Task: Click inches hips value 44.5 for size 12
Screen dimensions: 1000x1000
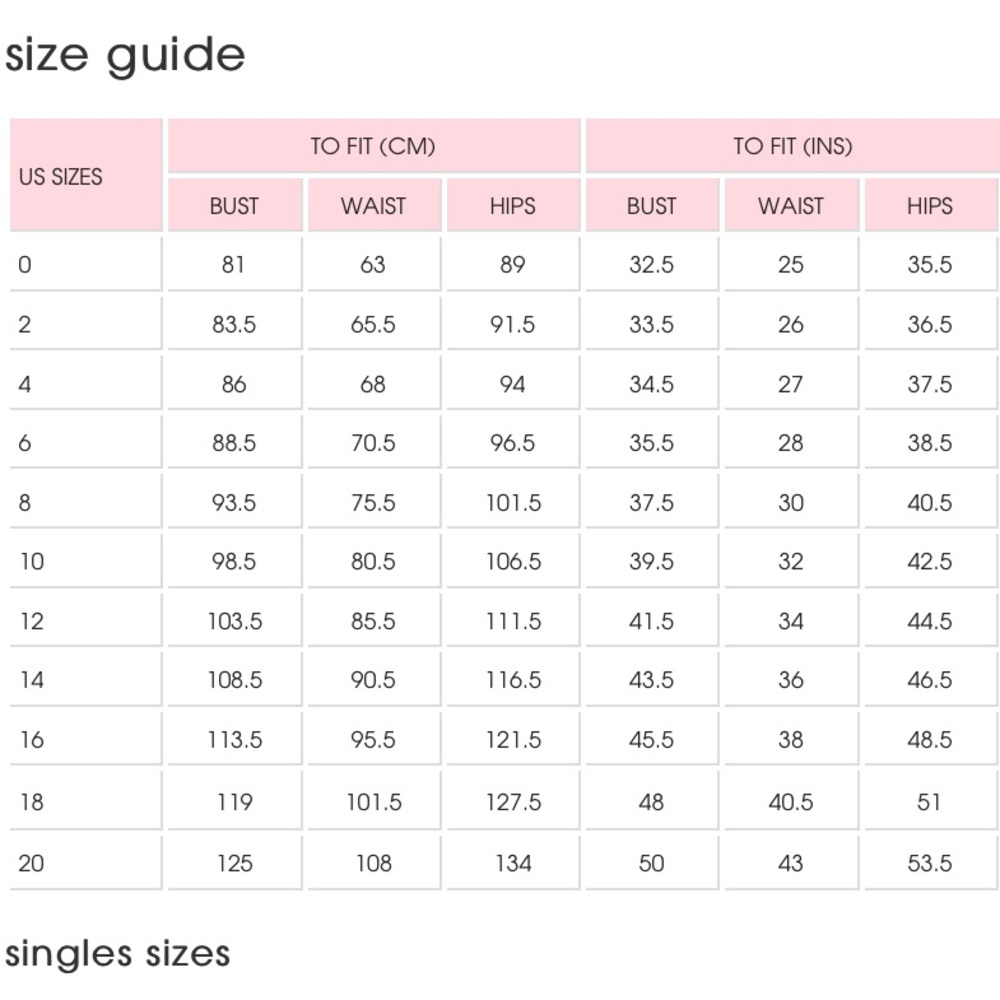Action: pyautogui.click(x=930, y=621)
